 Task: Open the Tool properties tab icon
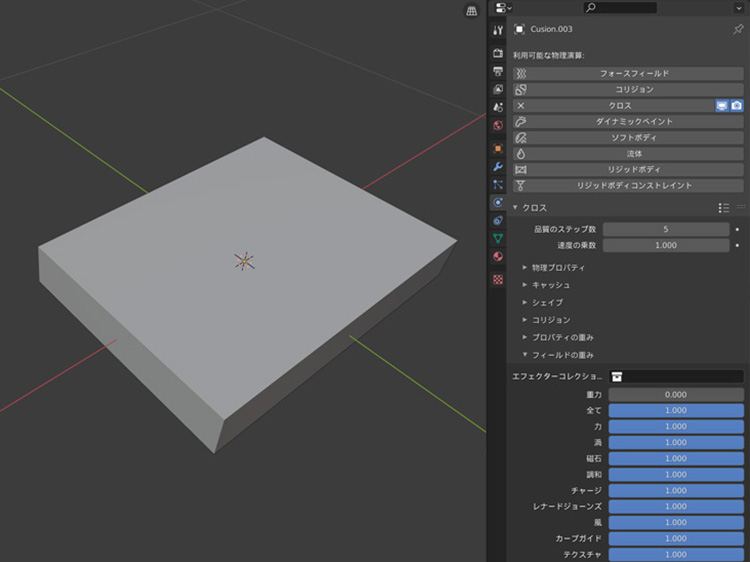tap(498, 31)
